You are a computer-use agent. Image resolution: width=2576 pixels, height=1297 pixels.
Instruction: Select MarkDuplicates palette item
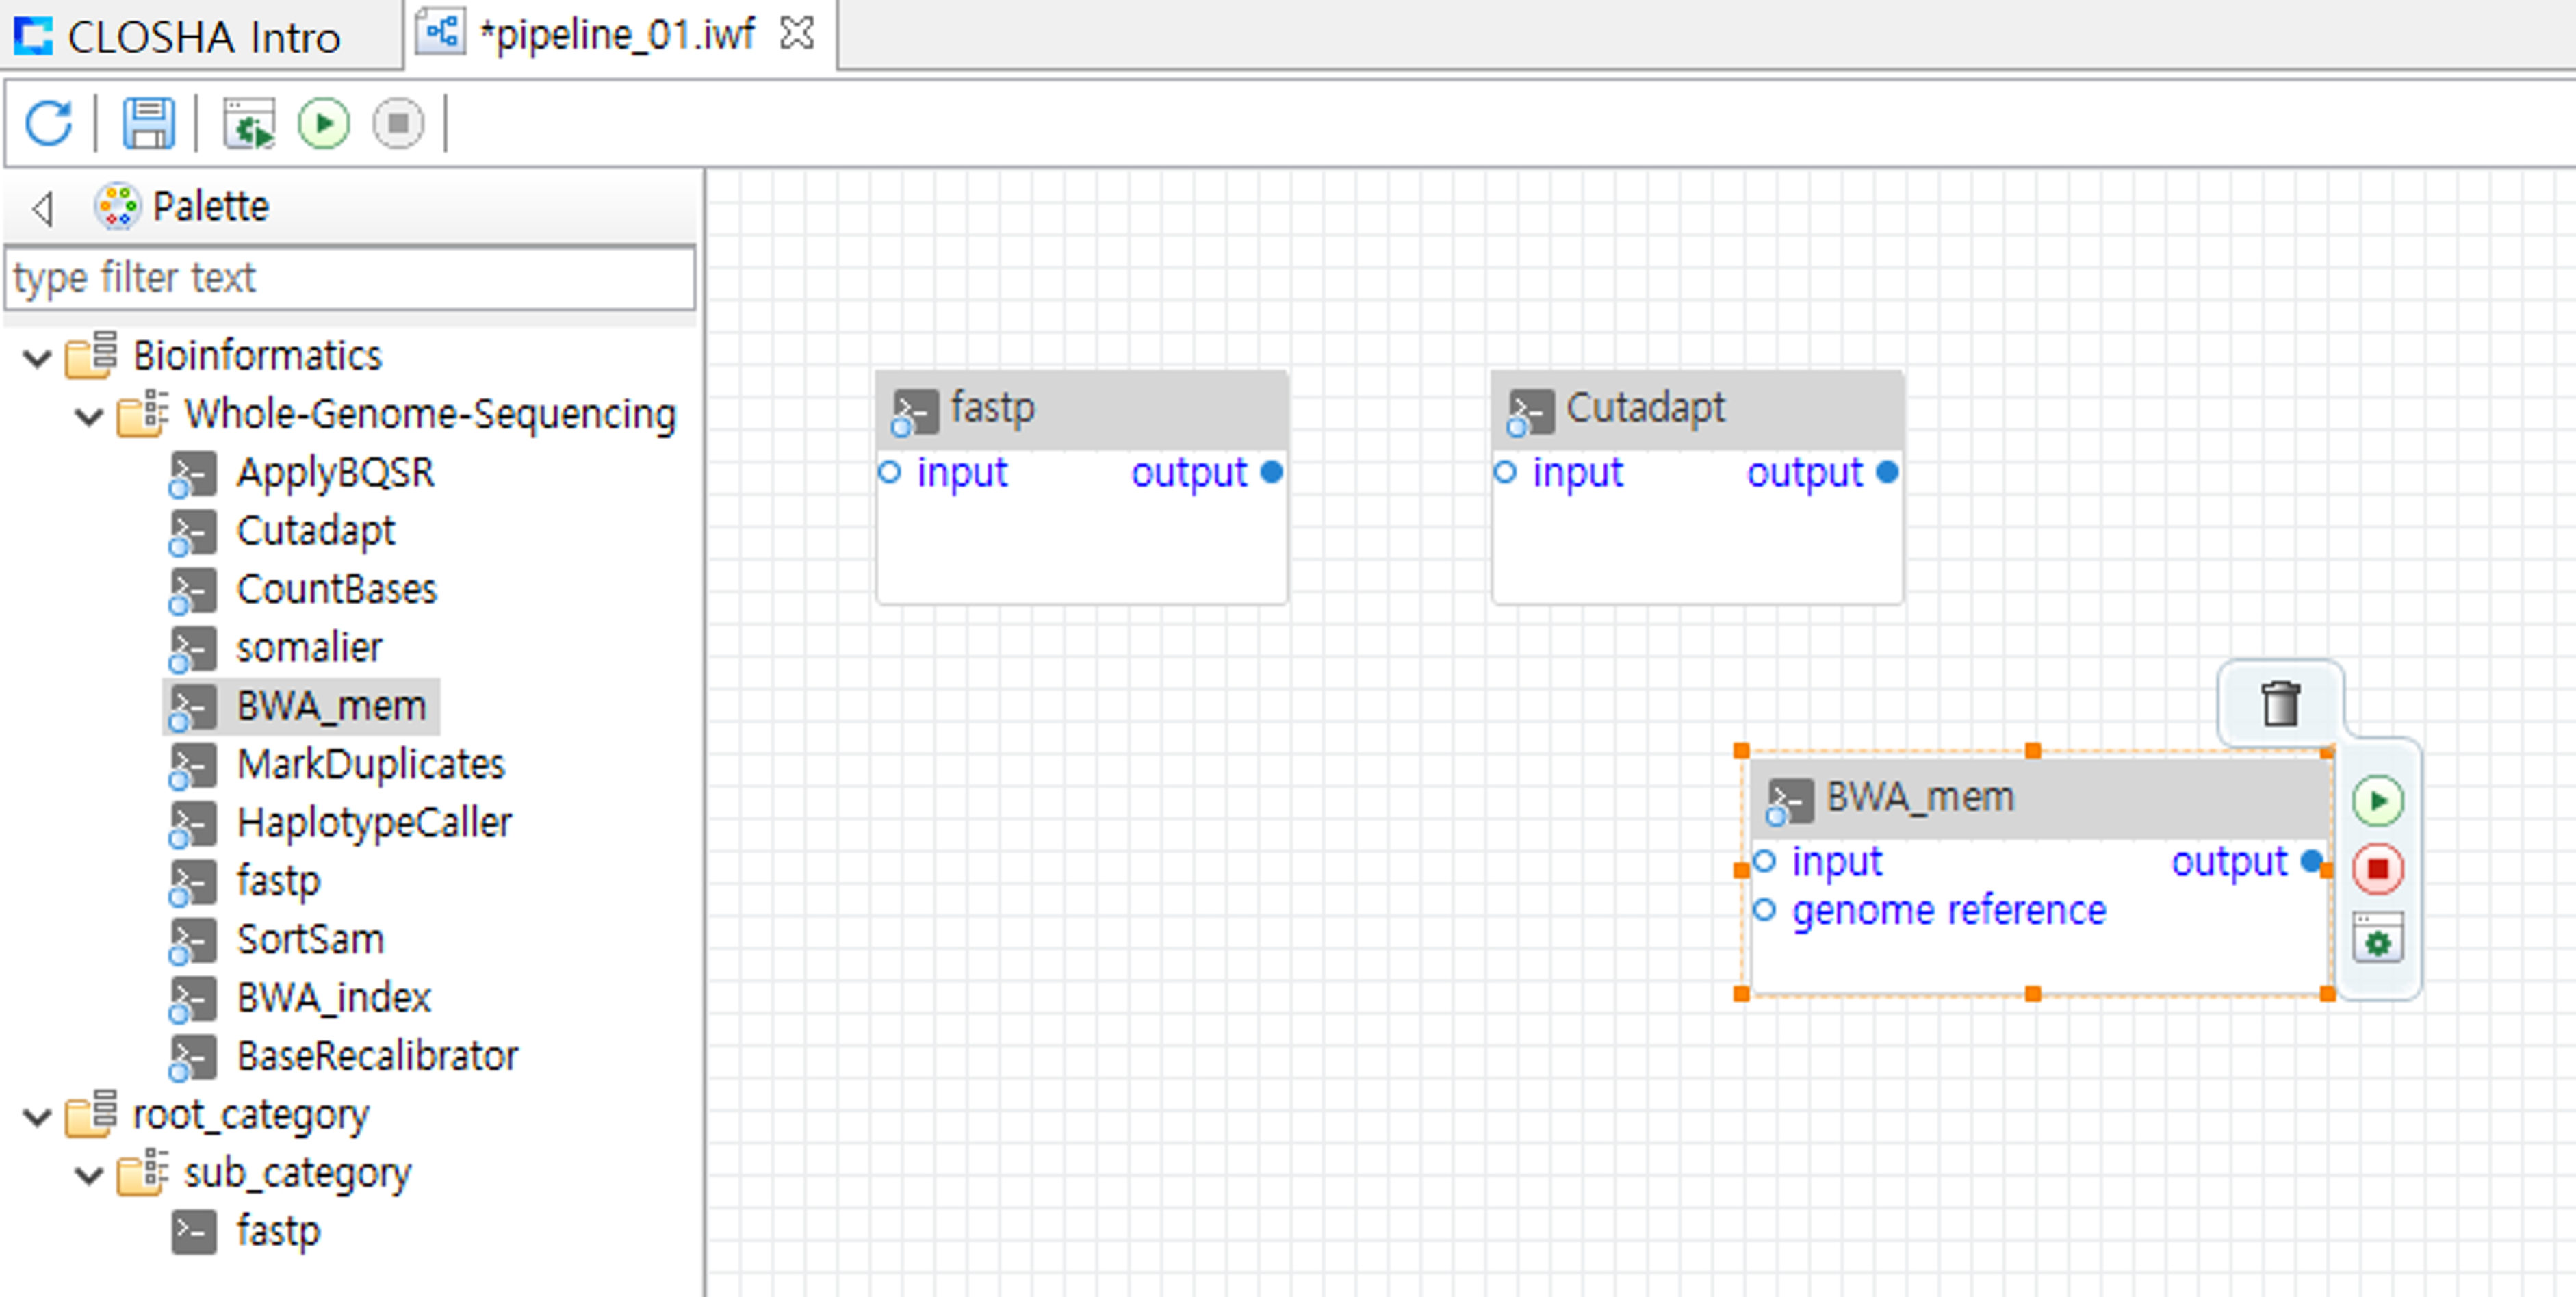[370, 764]
